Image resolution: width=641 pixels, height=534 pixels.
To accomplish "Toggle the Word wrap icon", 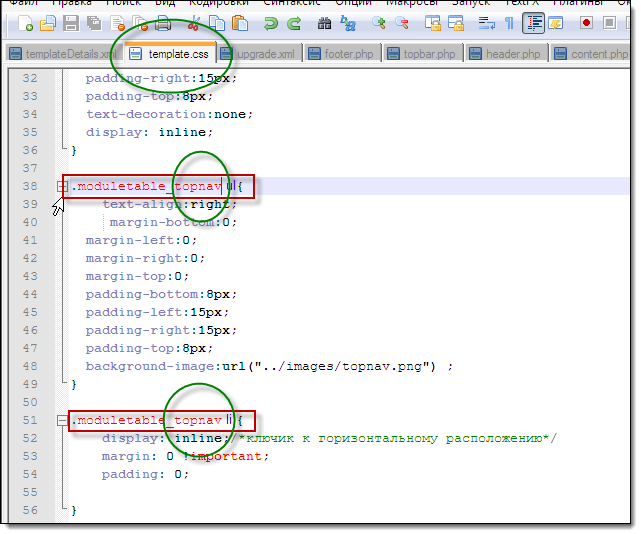I will [486, 22].
